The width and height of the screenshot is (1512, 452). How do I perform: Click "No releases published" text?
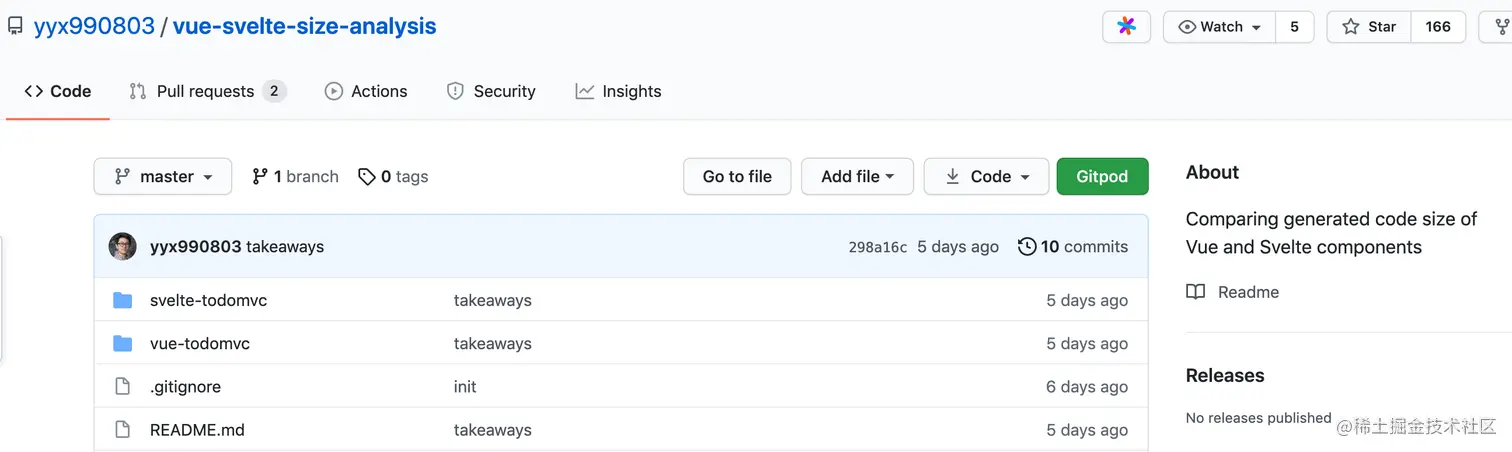coord(1258,418)
